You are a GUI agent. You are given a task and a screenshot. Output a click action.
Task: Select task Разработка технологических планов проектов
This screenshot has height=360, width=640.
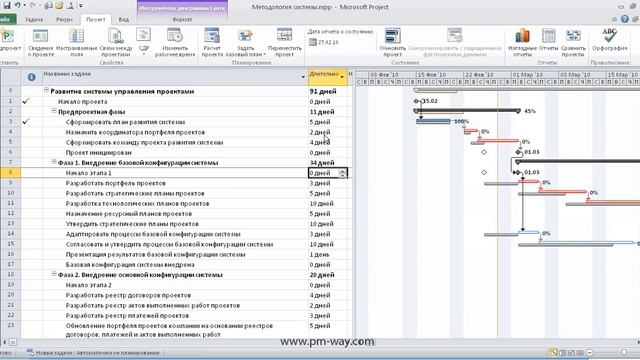coord(137,204)
